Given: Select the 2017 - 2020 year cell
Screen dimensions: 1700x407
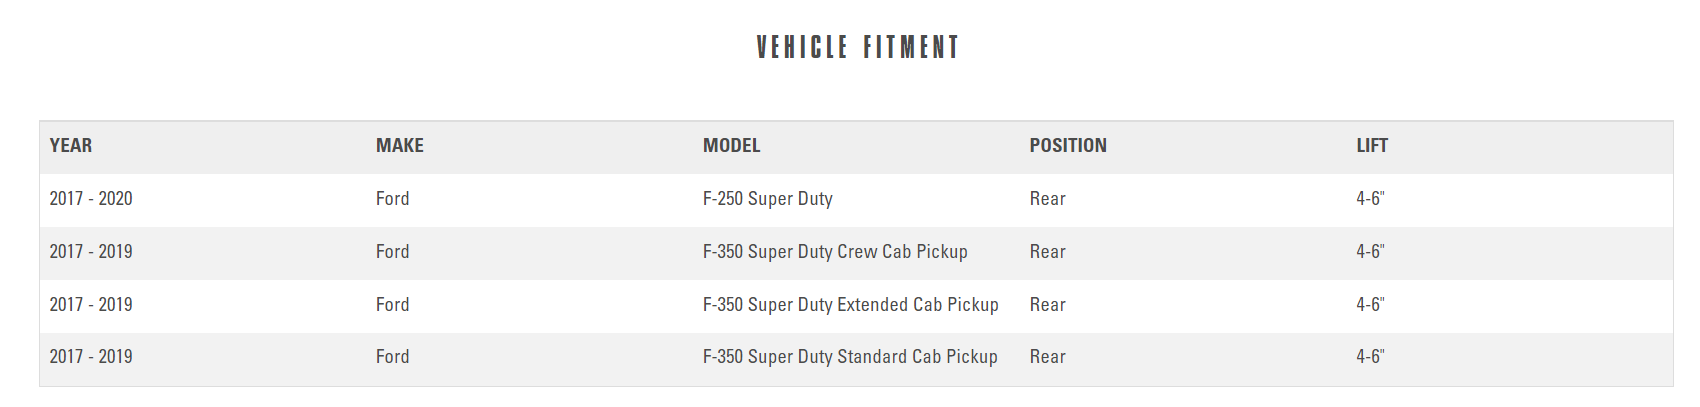Looking at the screenshot, I should click(91, 199).
